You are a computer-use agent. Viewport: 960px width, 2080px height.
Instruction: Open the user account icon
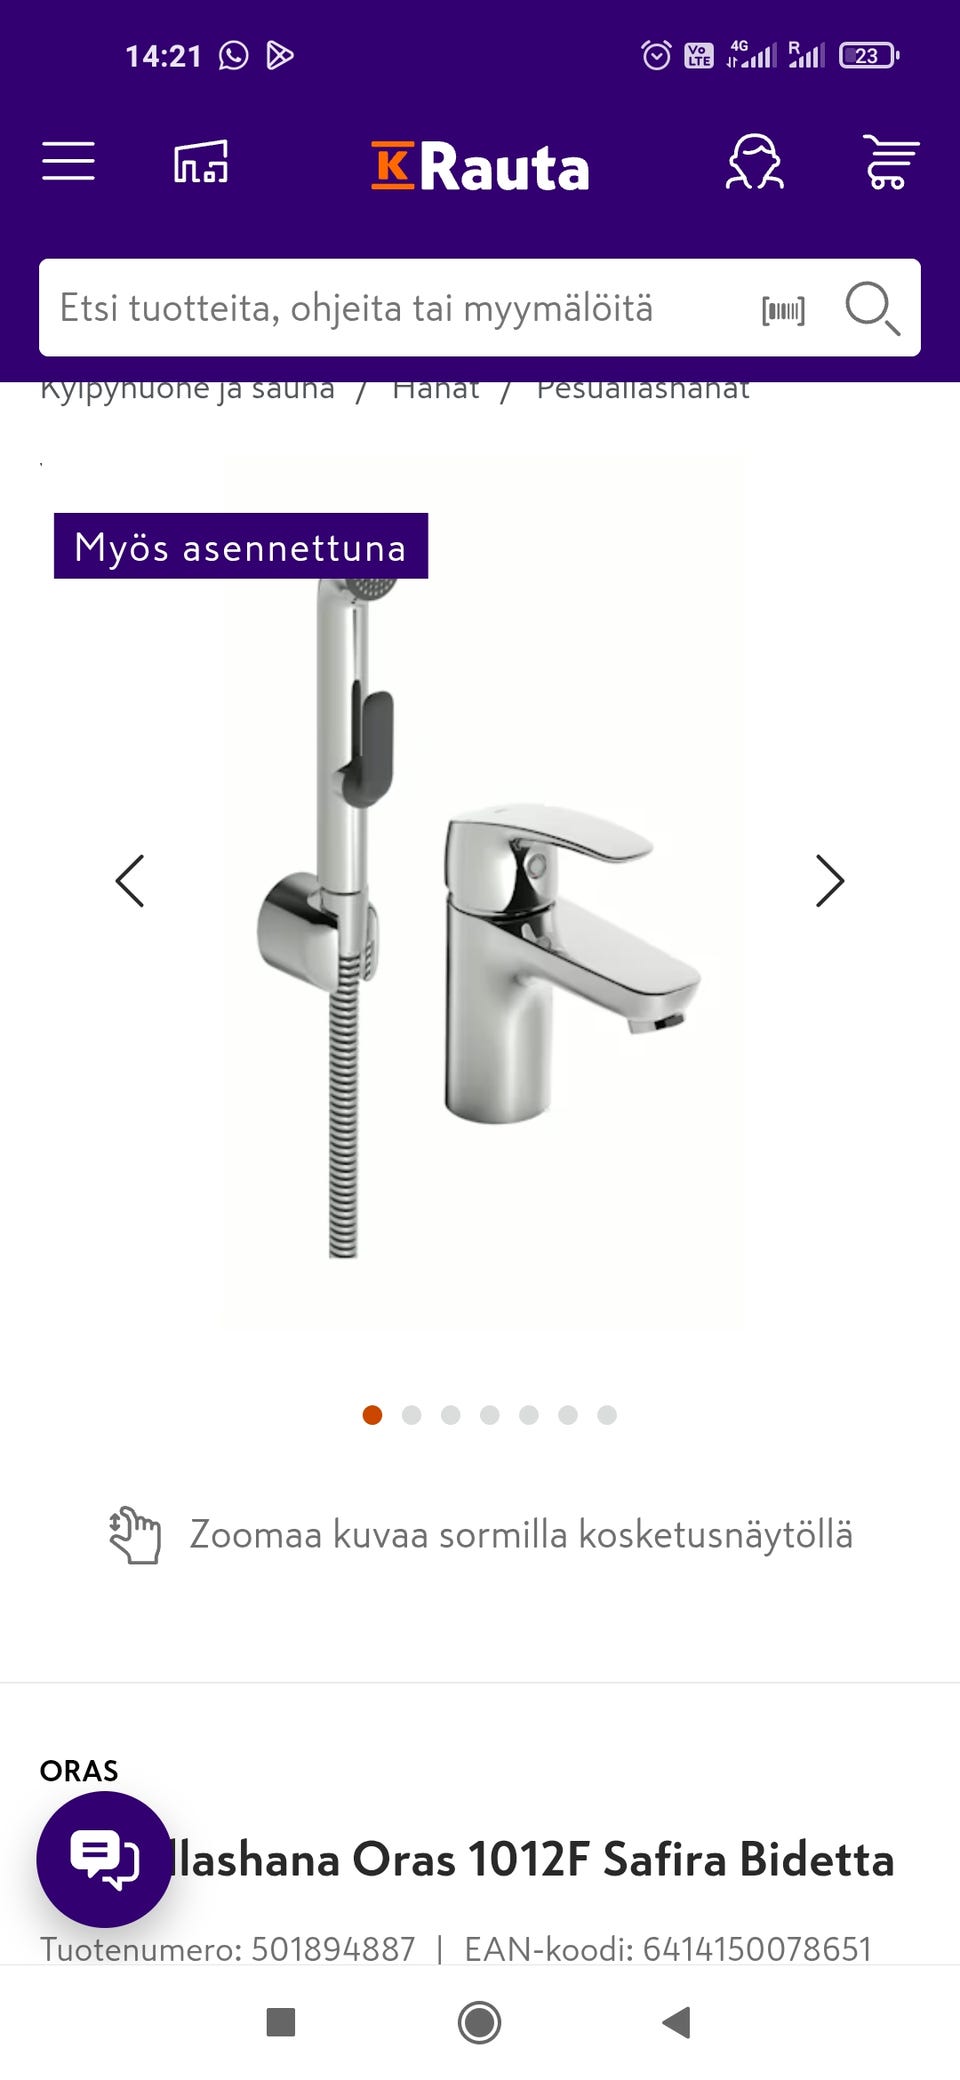[x=754, y=162]
